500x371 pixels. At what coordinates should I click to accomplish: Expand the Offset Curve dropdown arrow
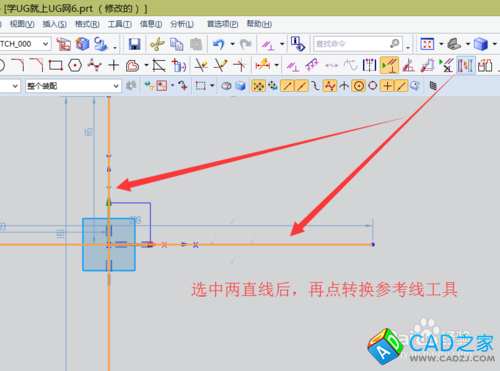click(x=146, y=65)
